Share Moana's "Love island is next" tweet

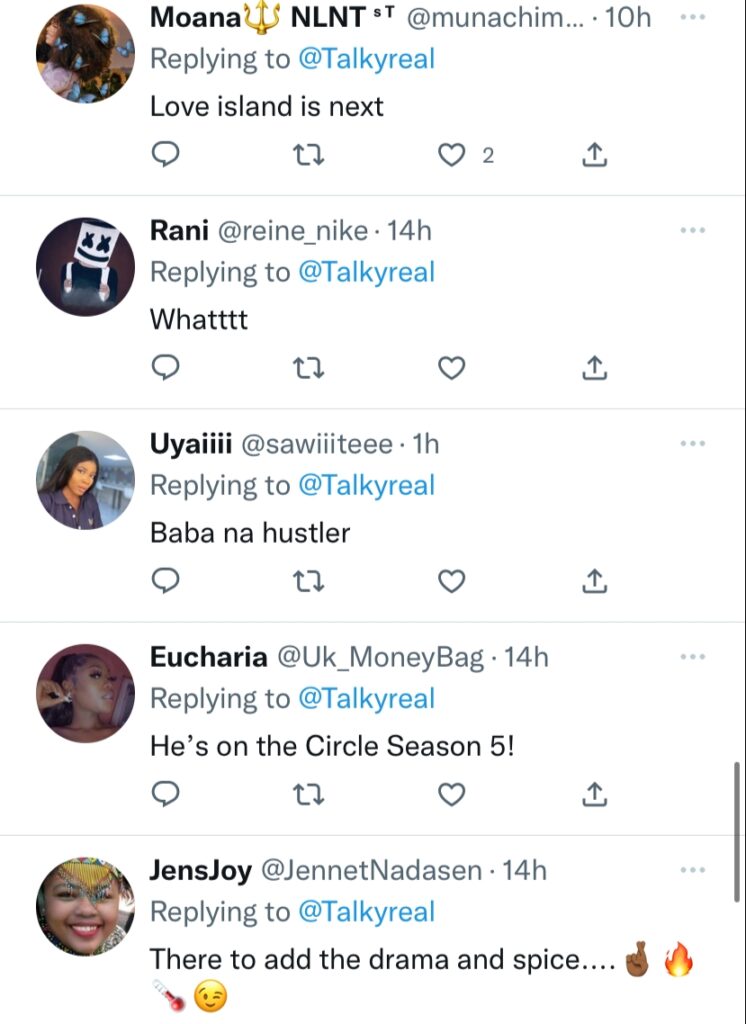click(594, 155)
